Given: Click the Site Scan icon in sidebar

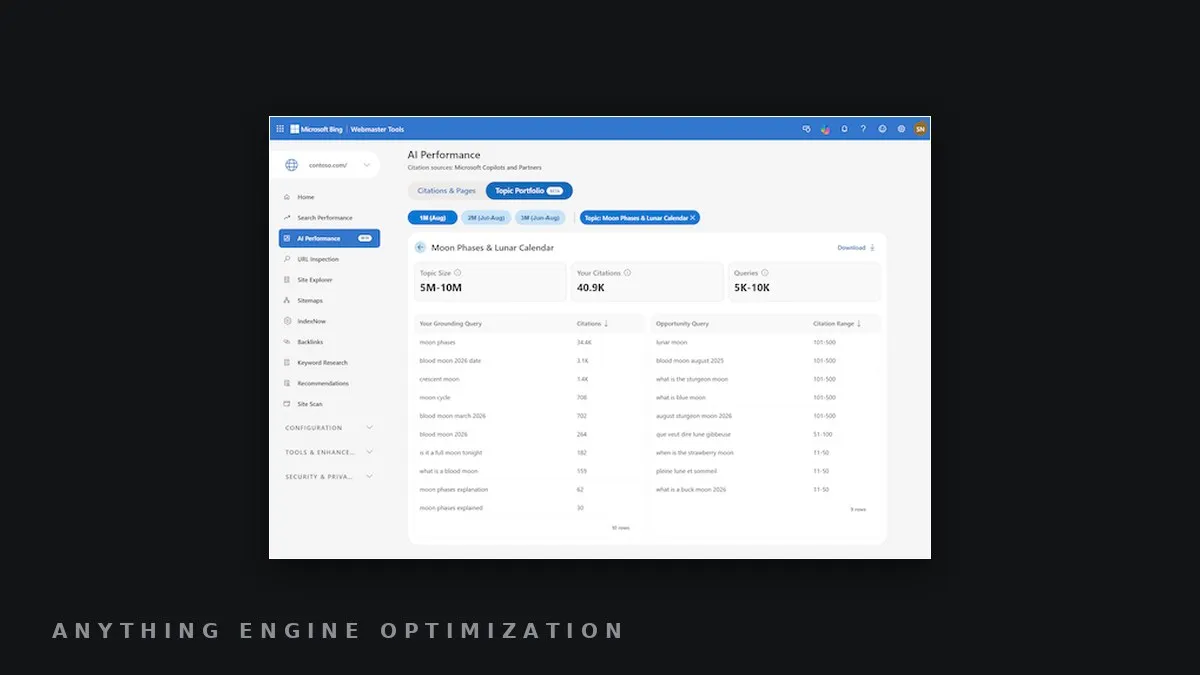Looking at the screenshot, I should tap(287, 404).
